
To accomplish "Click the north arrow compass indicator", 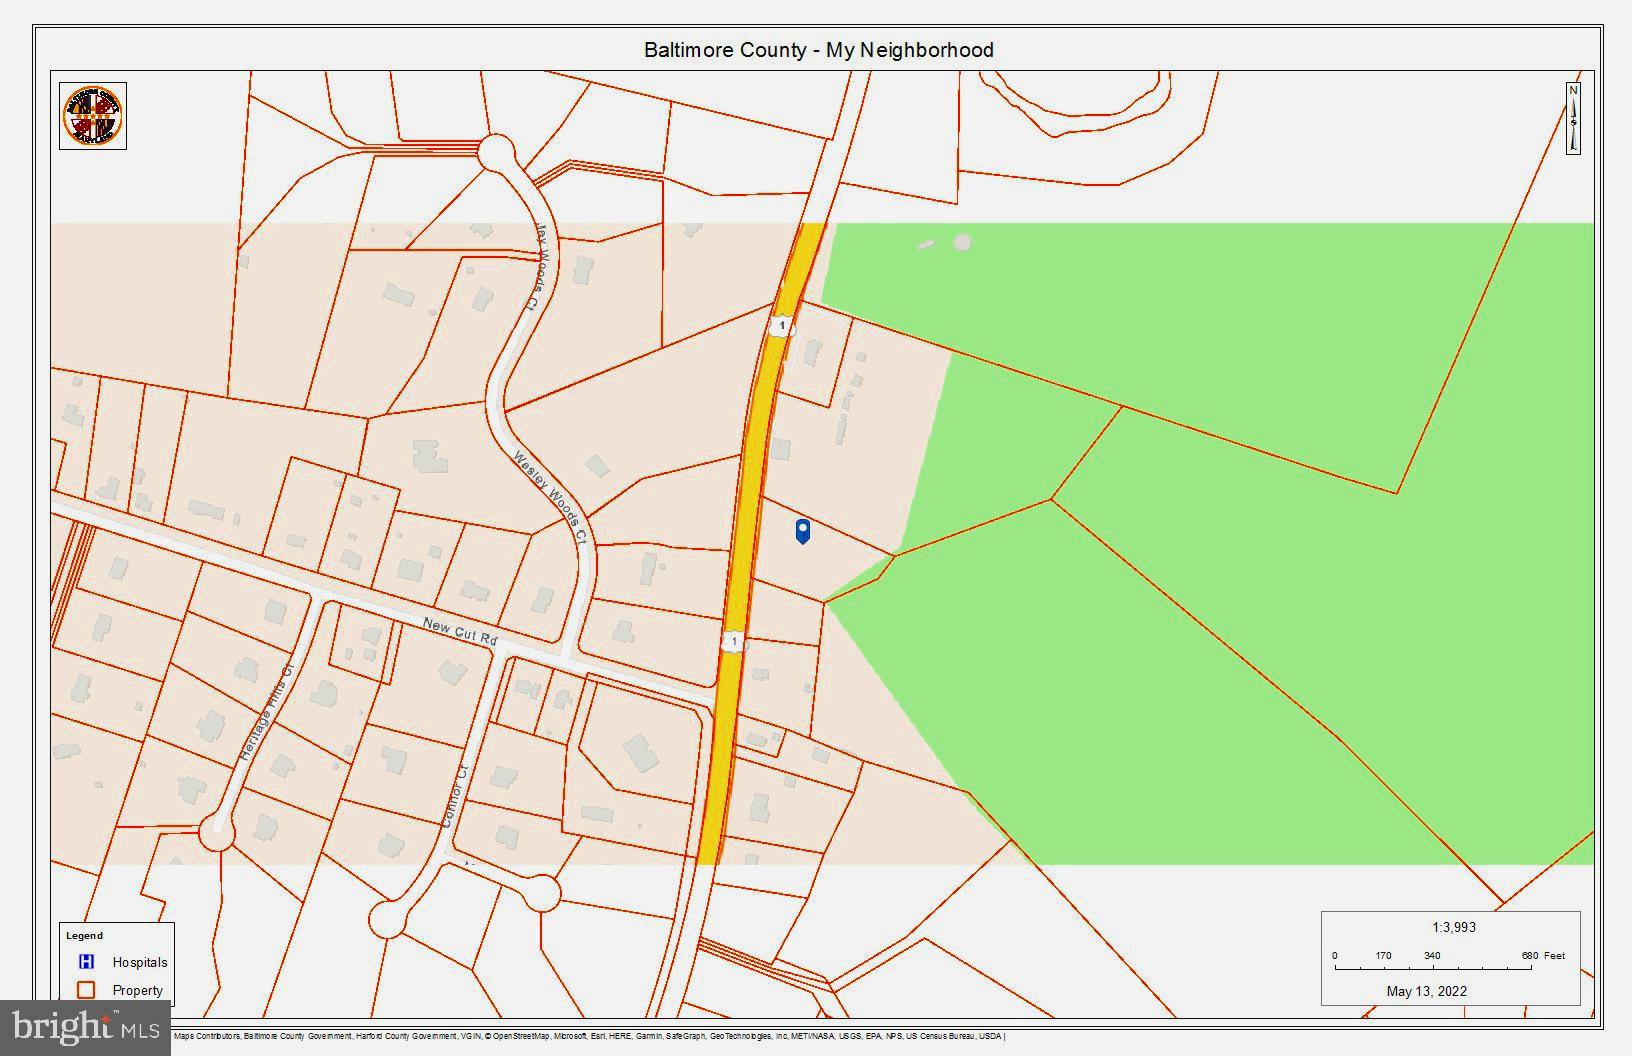I will (1573, 119).
